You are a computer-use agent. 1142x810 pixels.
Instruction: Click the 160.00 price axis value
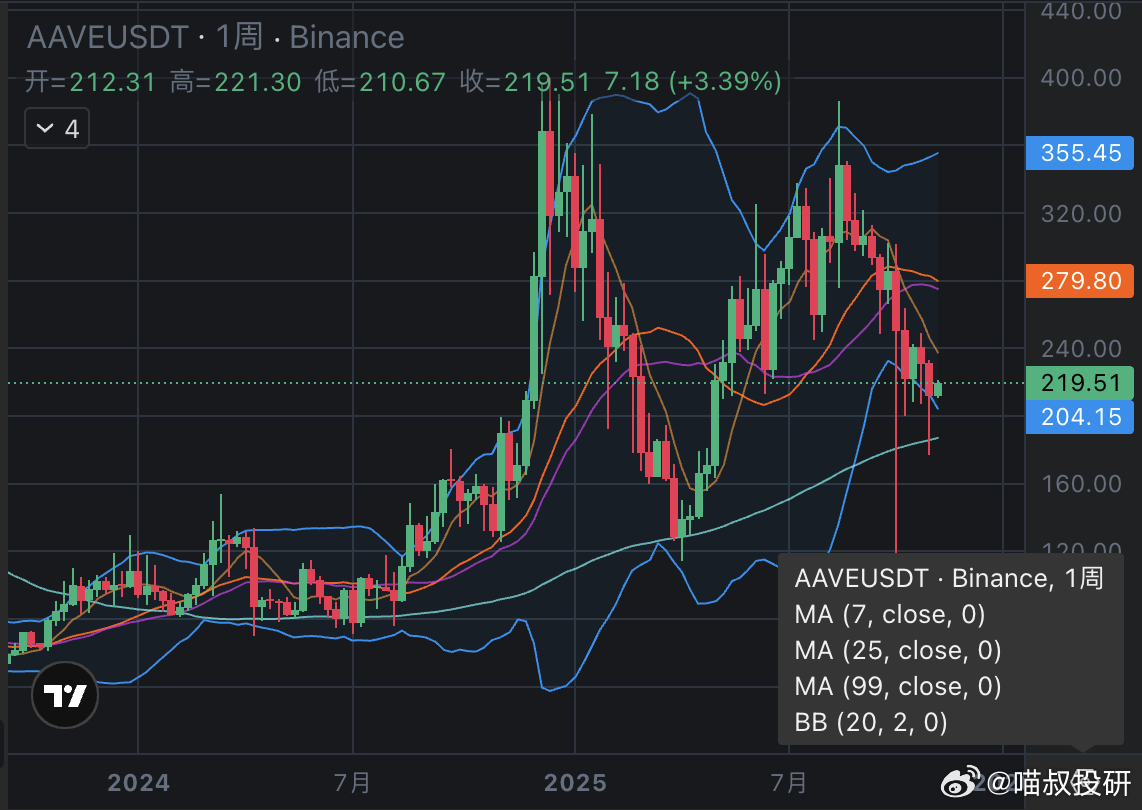click(x=1081, y=484)
